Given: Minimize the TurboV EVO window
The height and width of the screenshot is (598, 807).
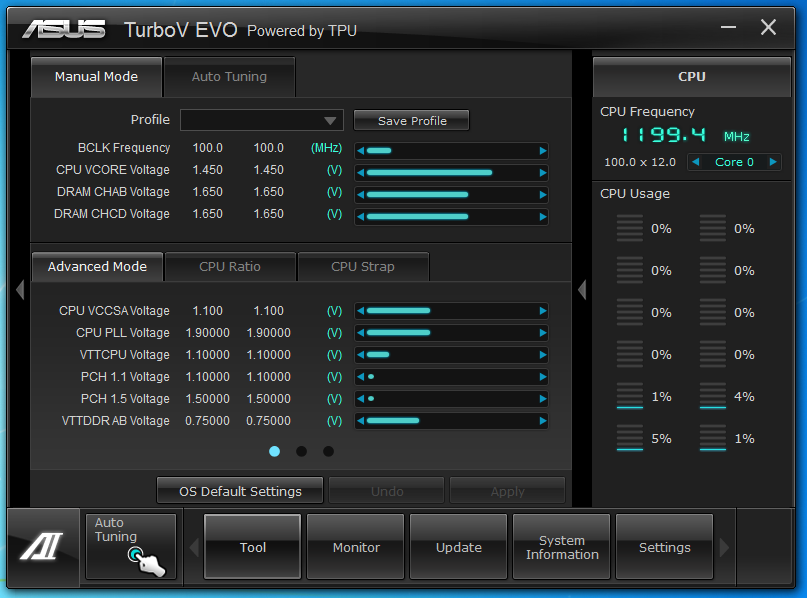Looking at the screenshot, I should pyautogui.click(x=728, y=27).
